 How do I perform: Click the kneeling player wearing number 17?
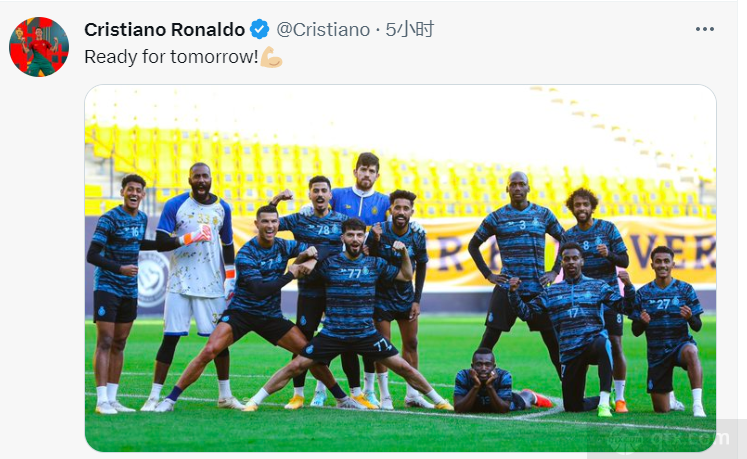pyautogui.click(x=574, y=329)
